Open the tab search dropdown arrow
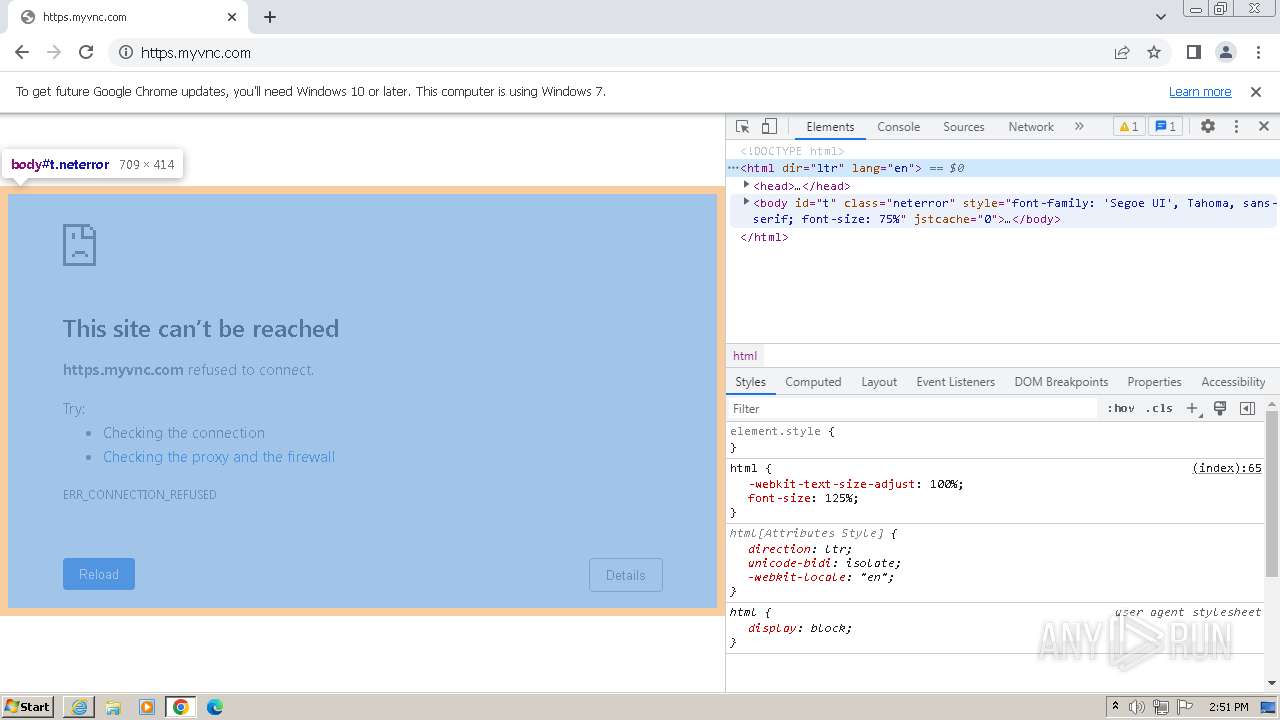Viewport: 1280px width, 720px height. 1161,17
